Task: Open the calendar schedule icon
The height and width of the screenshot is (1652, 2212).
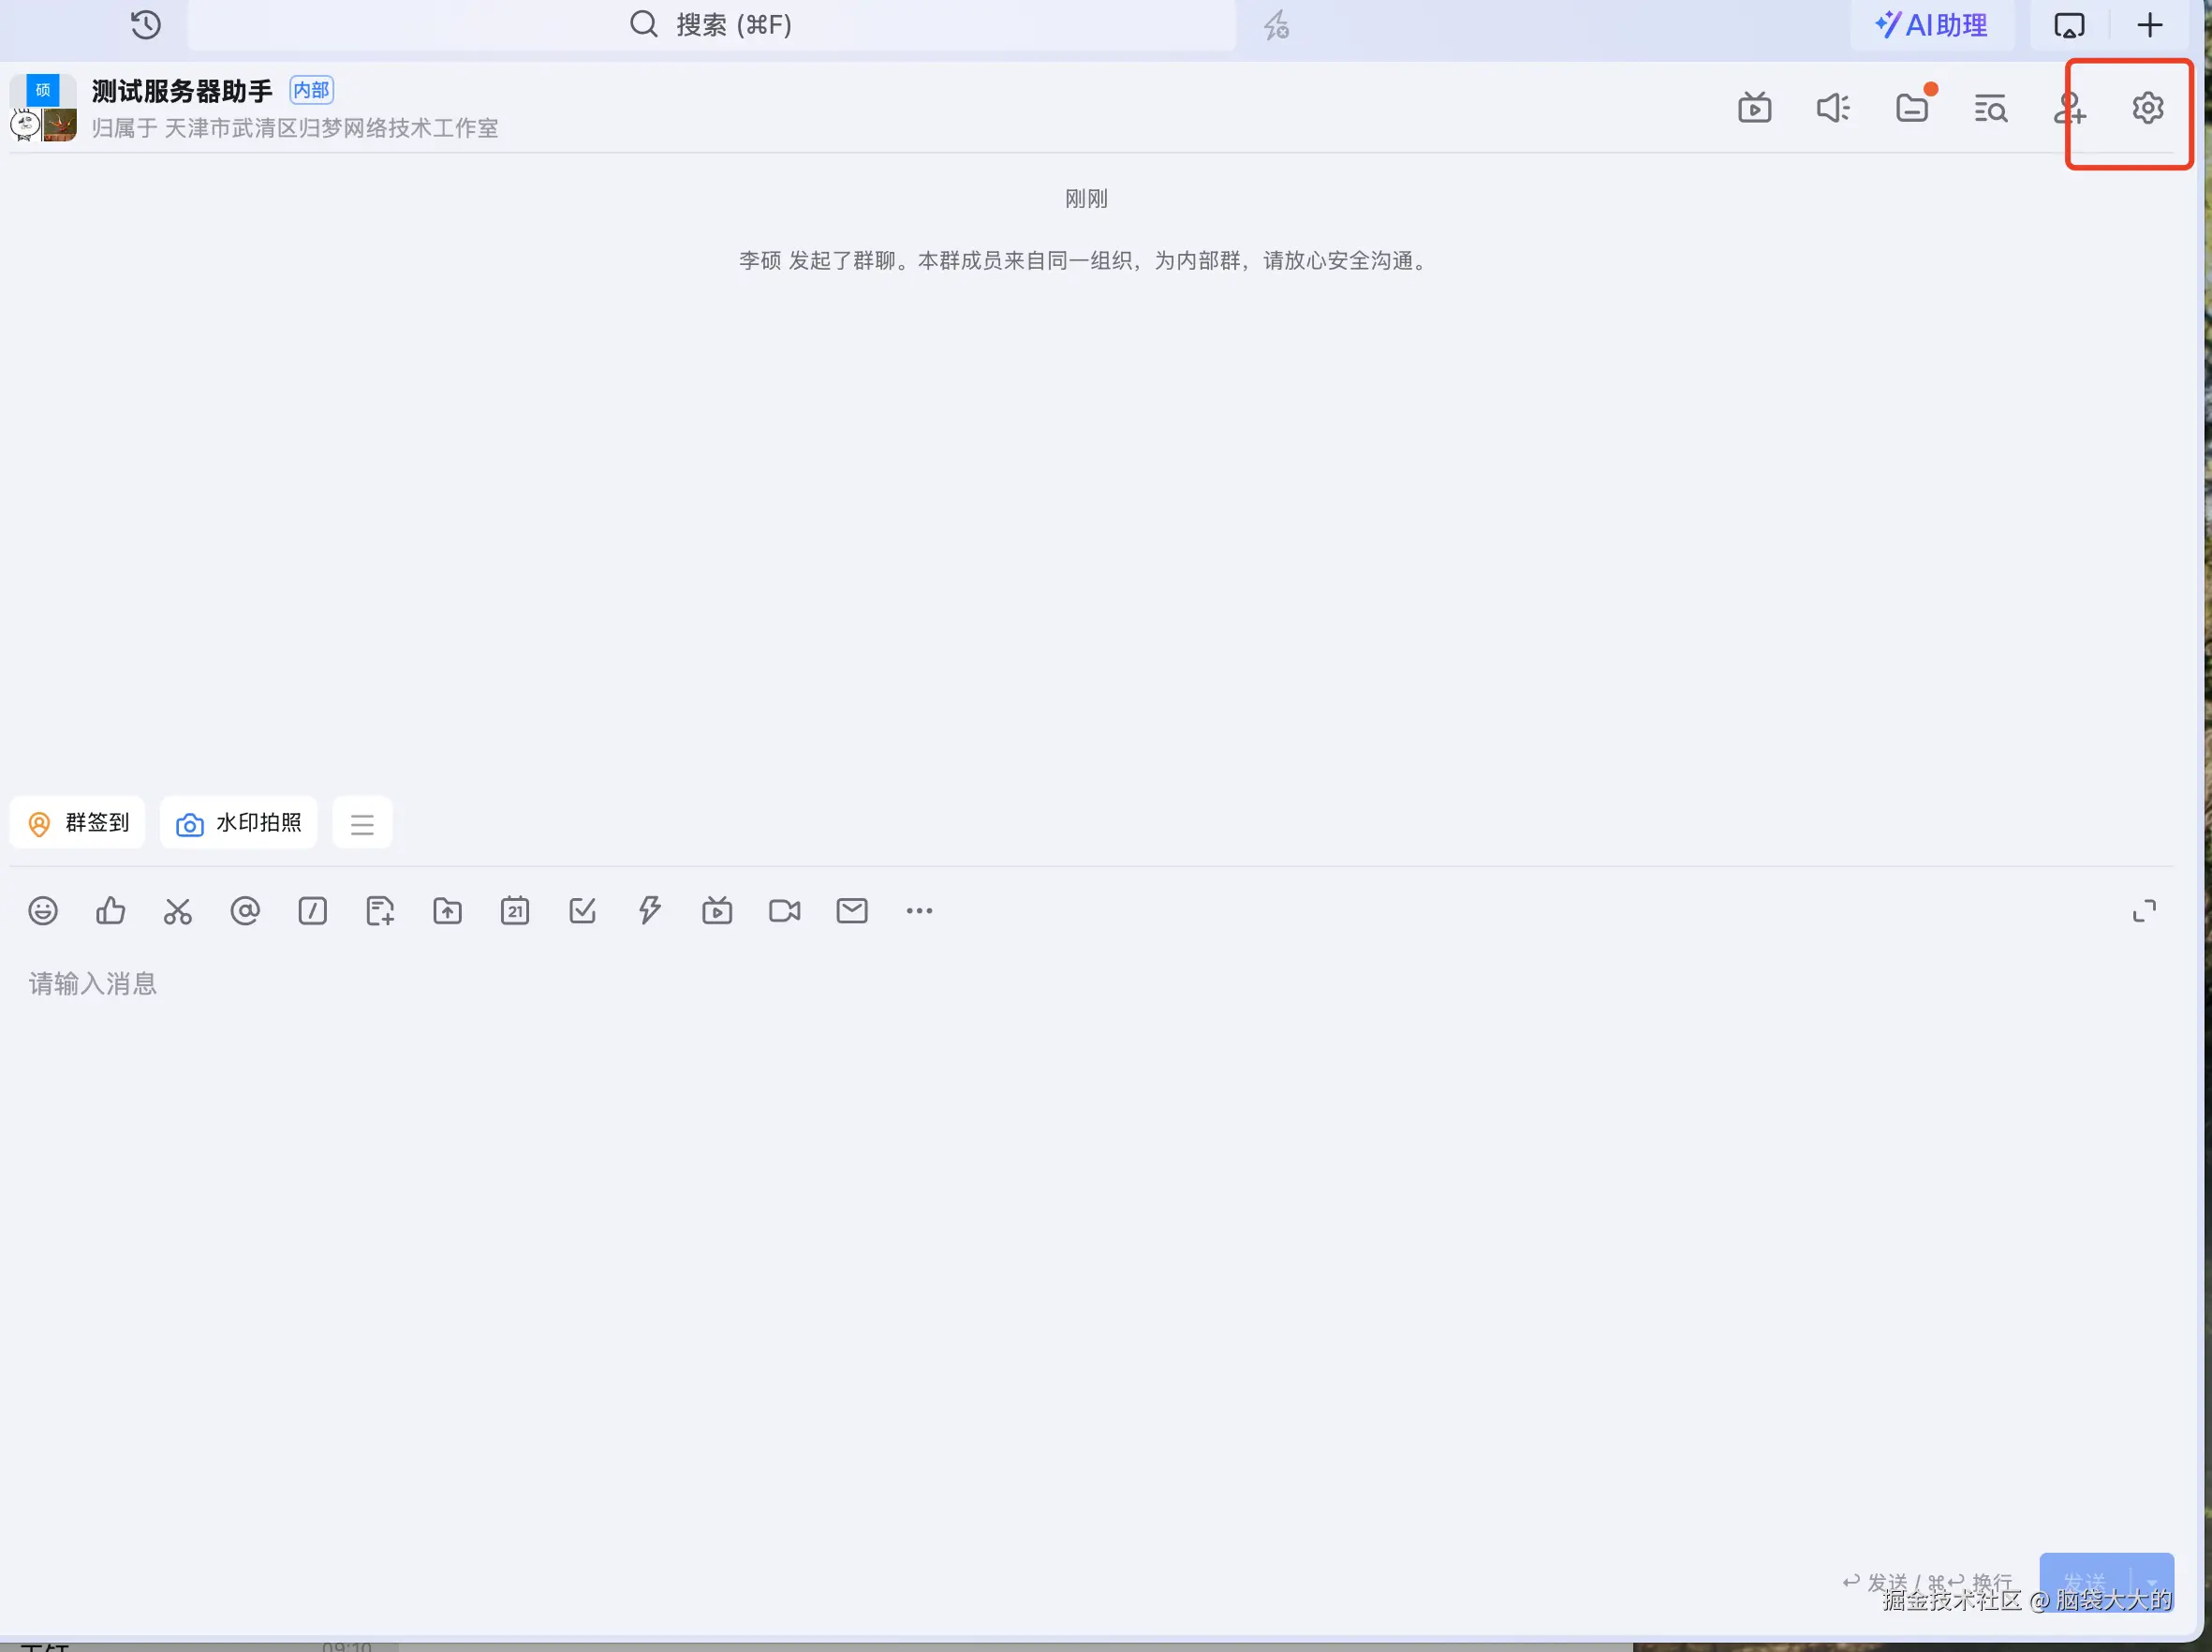Action: point(515,911)
